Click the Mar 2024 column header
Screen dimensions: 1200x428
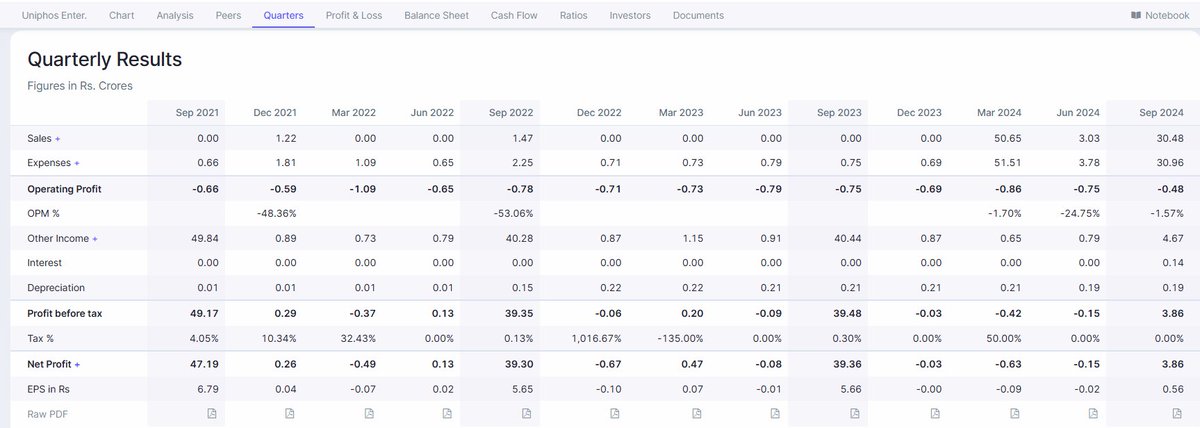click(1000, 113)
